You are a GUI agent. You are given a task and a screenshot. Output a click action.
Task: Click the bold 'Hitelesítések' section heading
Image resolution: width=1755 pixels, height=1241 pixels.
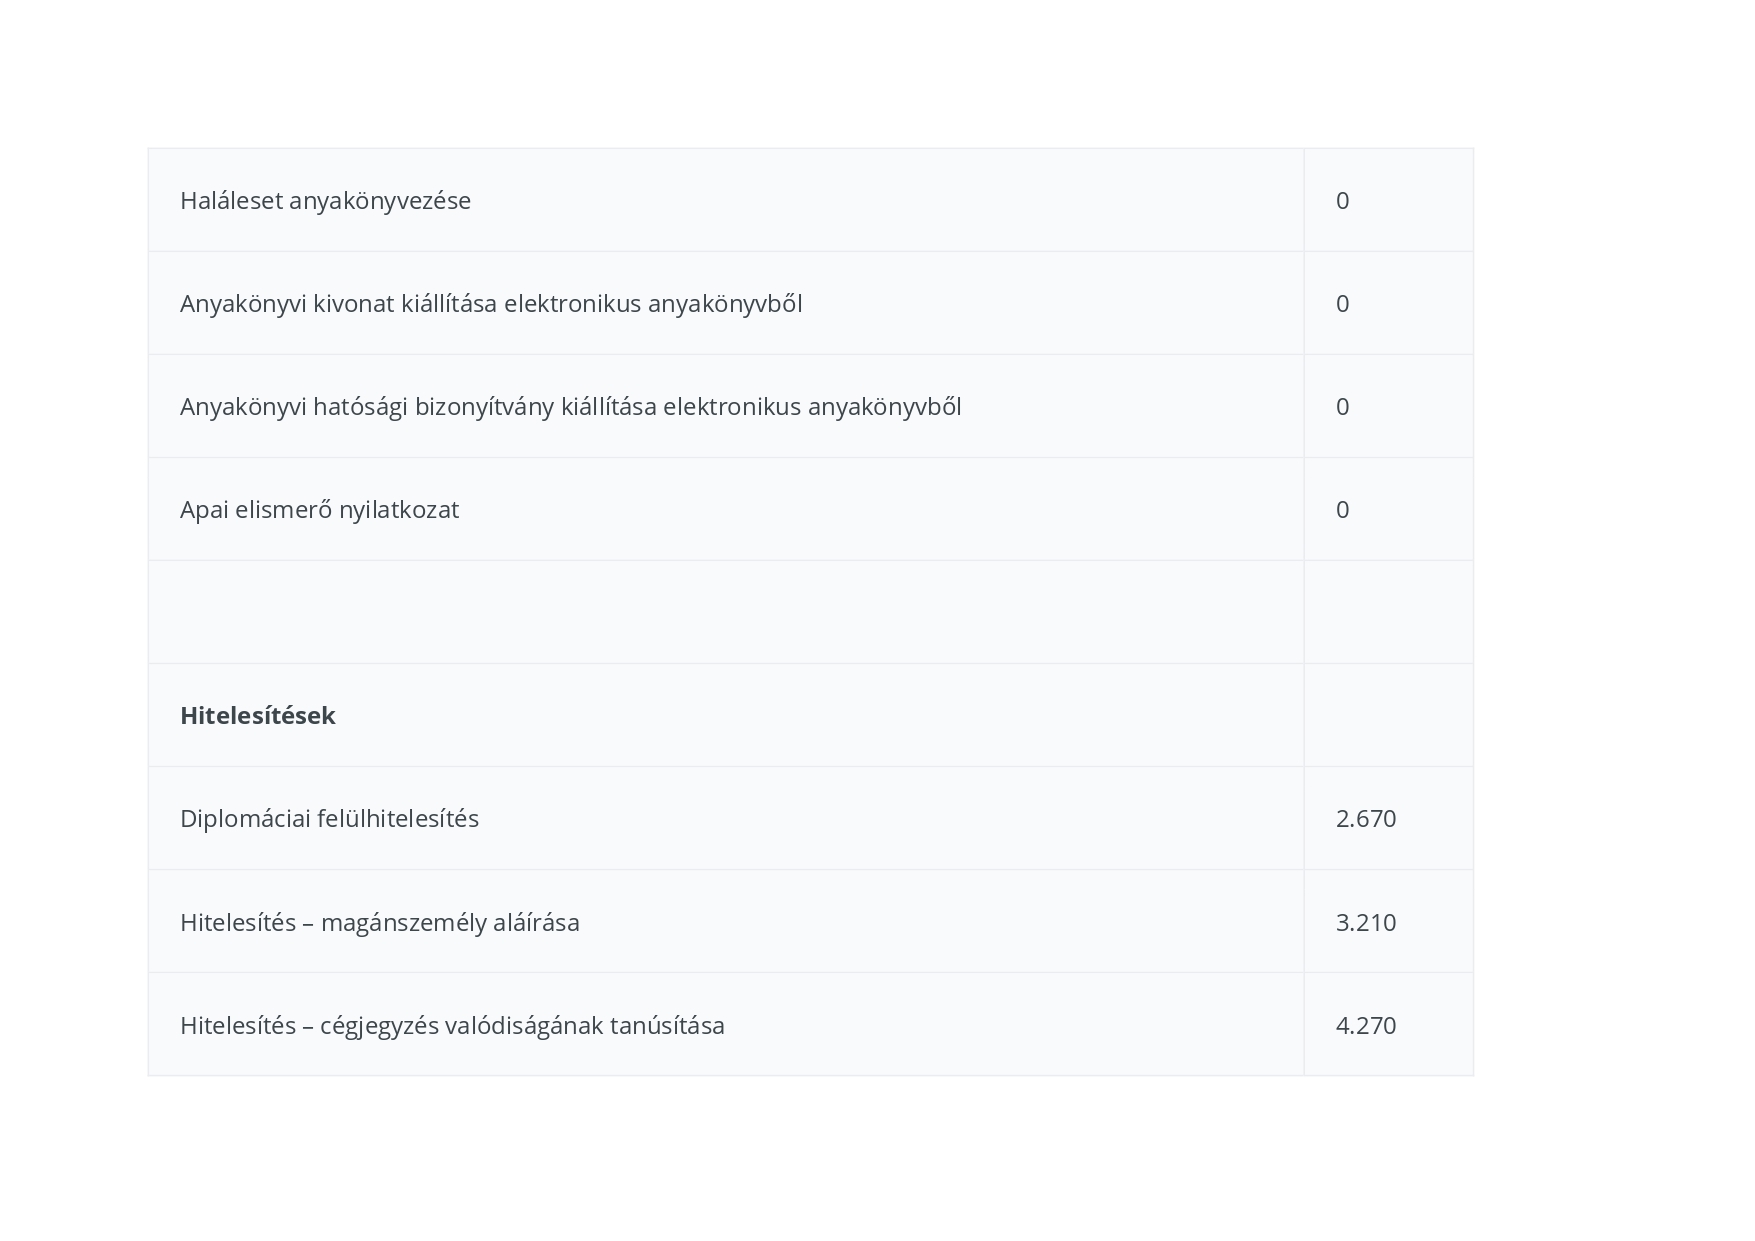point(257,716)
